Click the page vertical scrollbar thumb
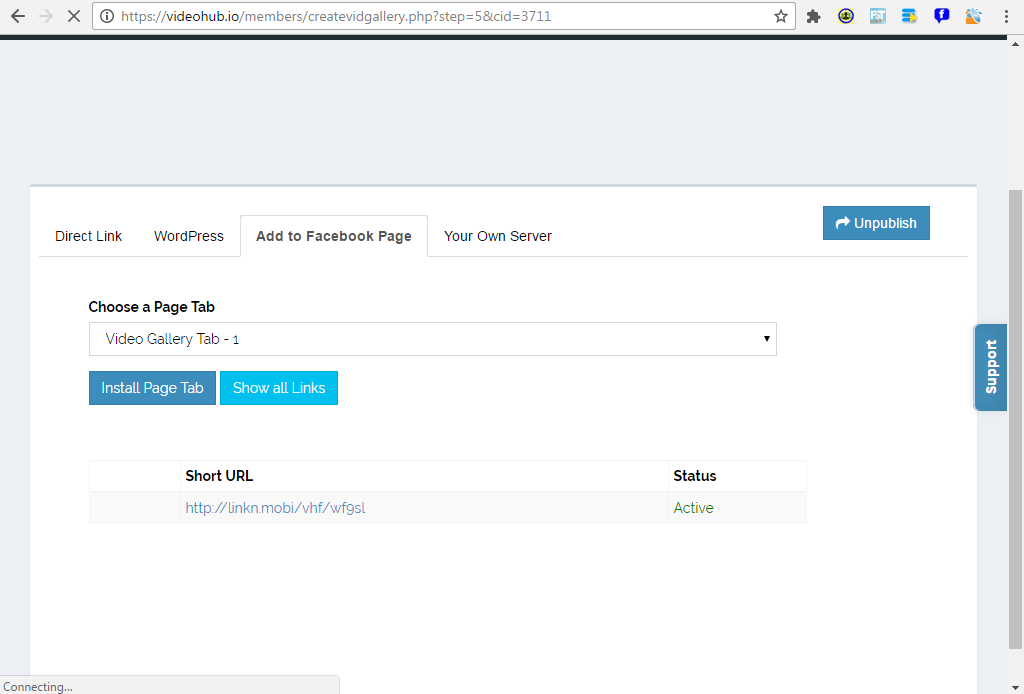Screen dimensions: 1024x694 point(1015,418)
